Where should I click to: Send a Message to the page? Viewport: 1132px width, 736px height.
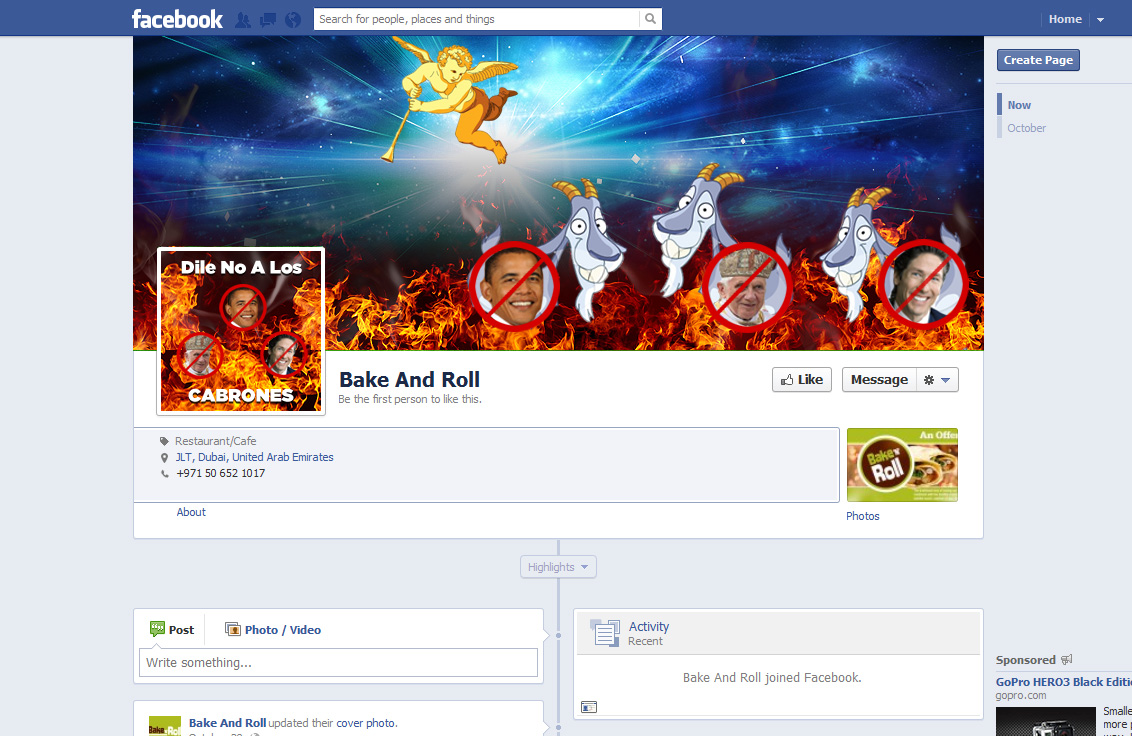pyautogui.click(x=879, y=379)
